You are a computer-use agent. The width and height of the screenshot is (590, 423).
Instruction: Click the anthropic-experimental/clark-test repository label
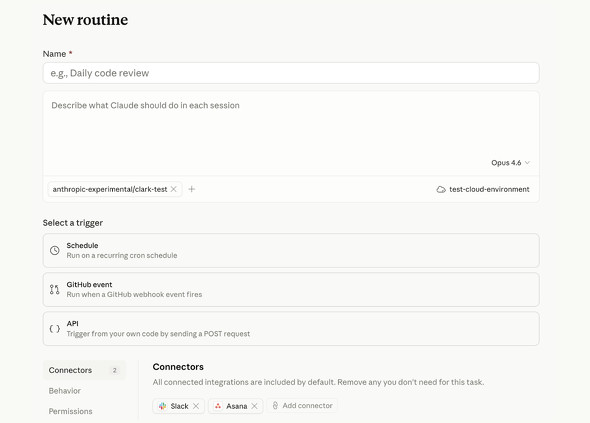pyautogui.click(x=110, y=189)
